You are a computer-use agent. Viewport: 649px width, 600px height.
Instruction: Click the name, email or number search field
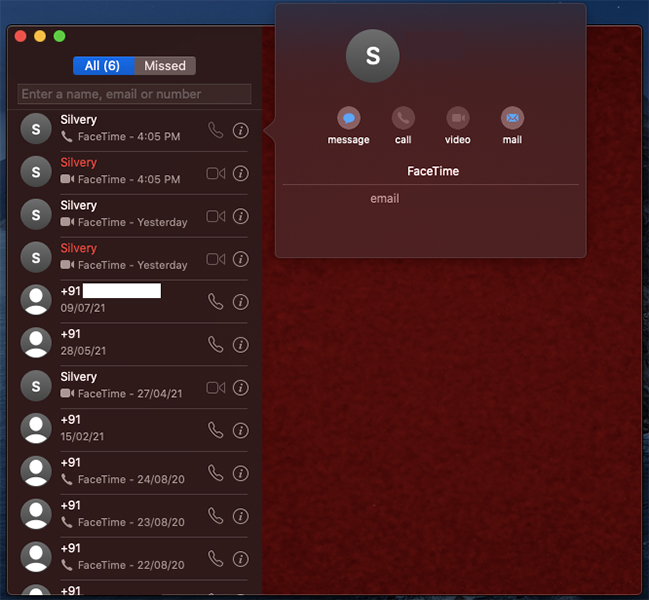135,94
